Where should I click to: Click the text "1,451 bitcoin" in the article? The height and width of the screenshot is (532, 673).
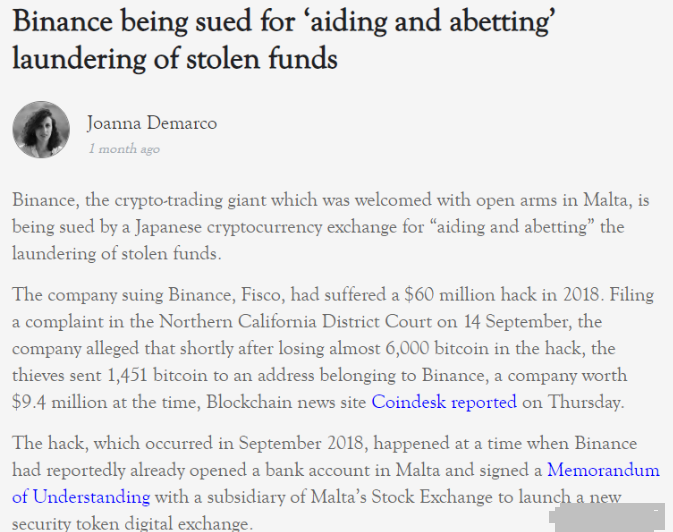157,376
